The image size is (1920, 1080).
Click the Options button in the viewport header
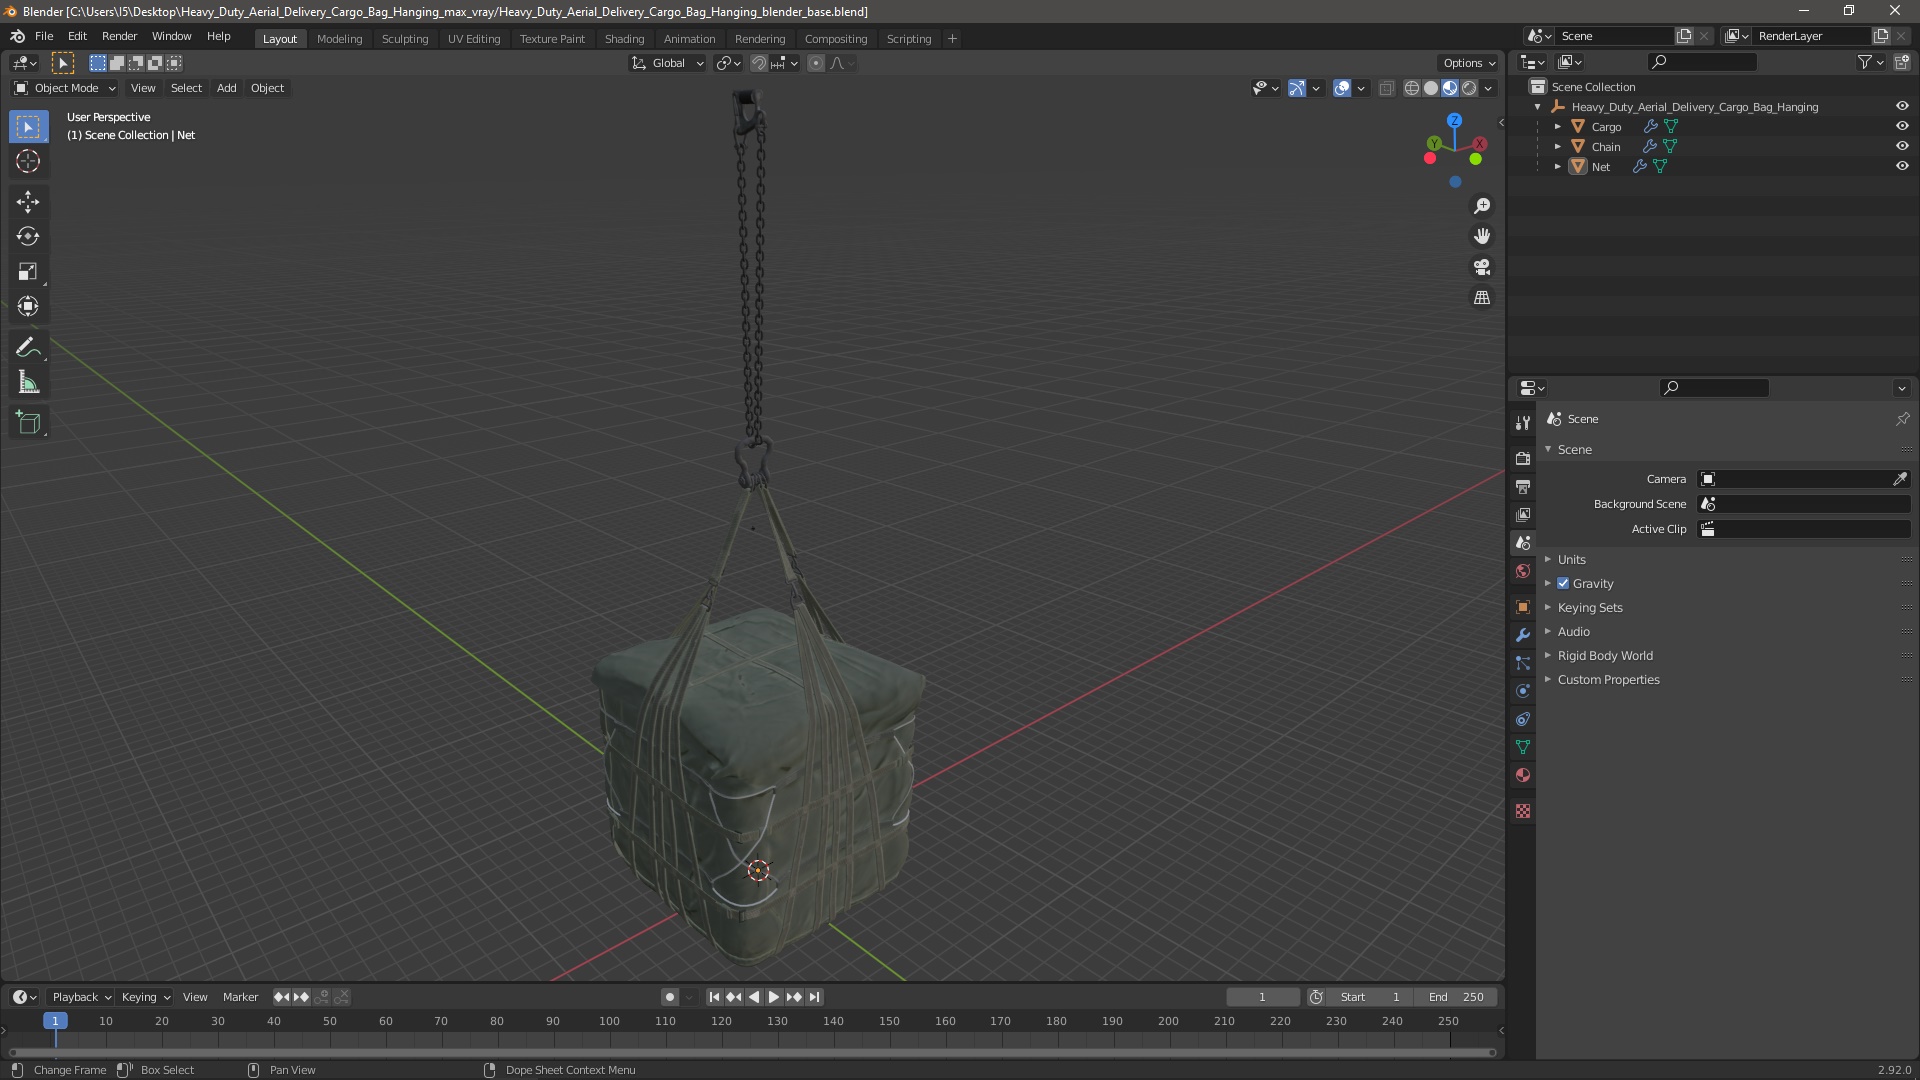click(1469, 63)
